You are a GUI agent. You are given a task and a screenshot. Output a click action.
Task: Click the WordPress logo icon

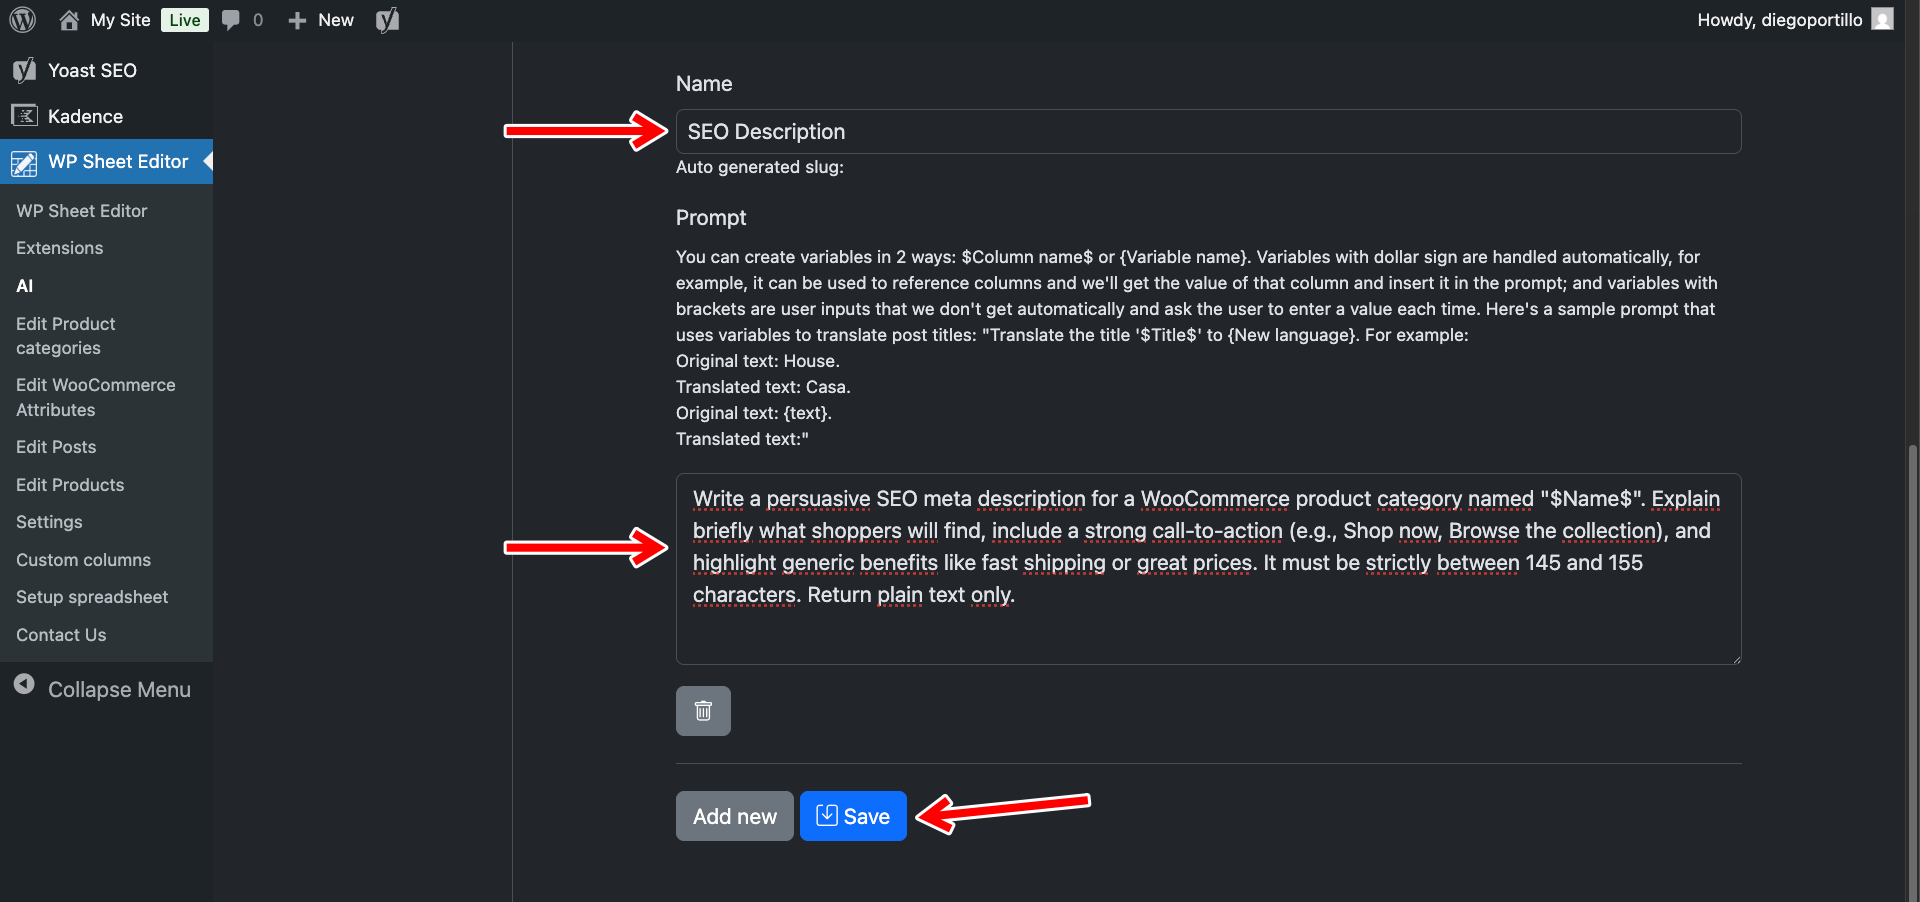coord(23,20)
